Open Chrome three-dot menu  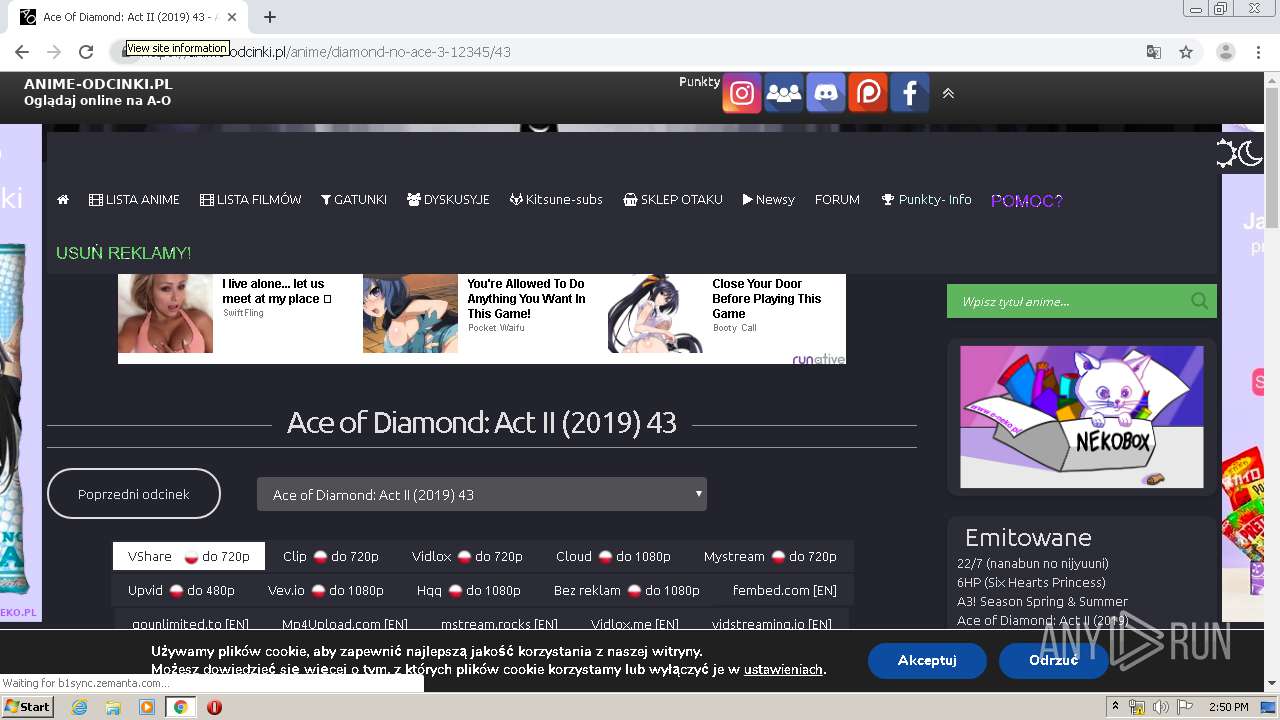[1258, 52]
